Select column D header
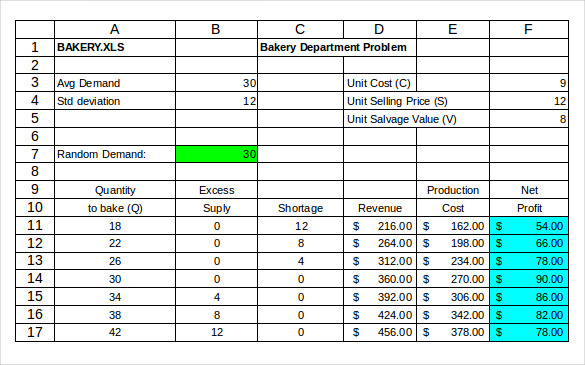Screen dimensions: 585x365 (380, 29)
